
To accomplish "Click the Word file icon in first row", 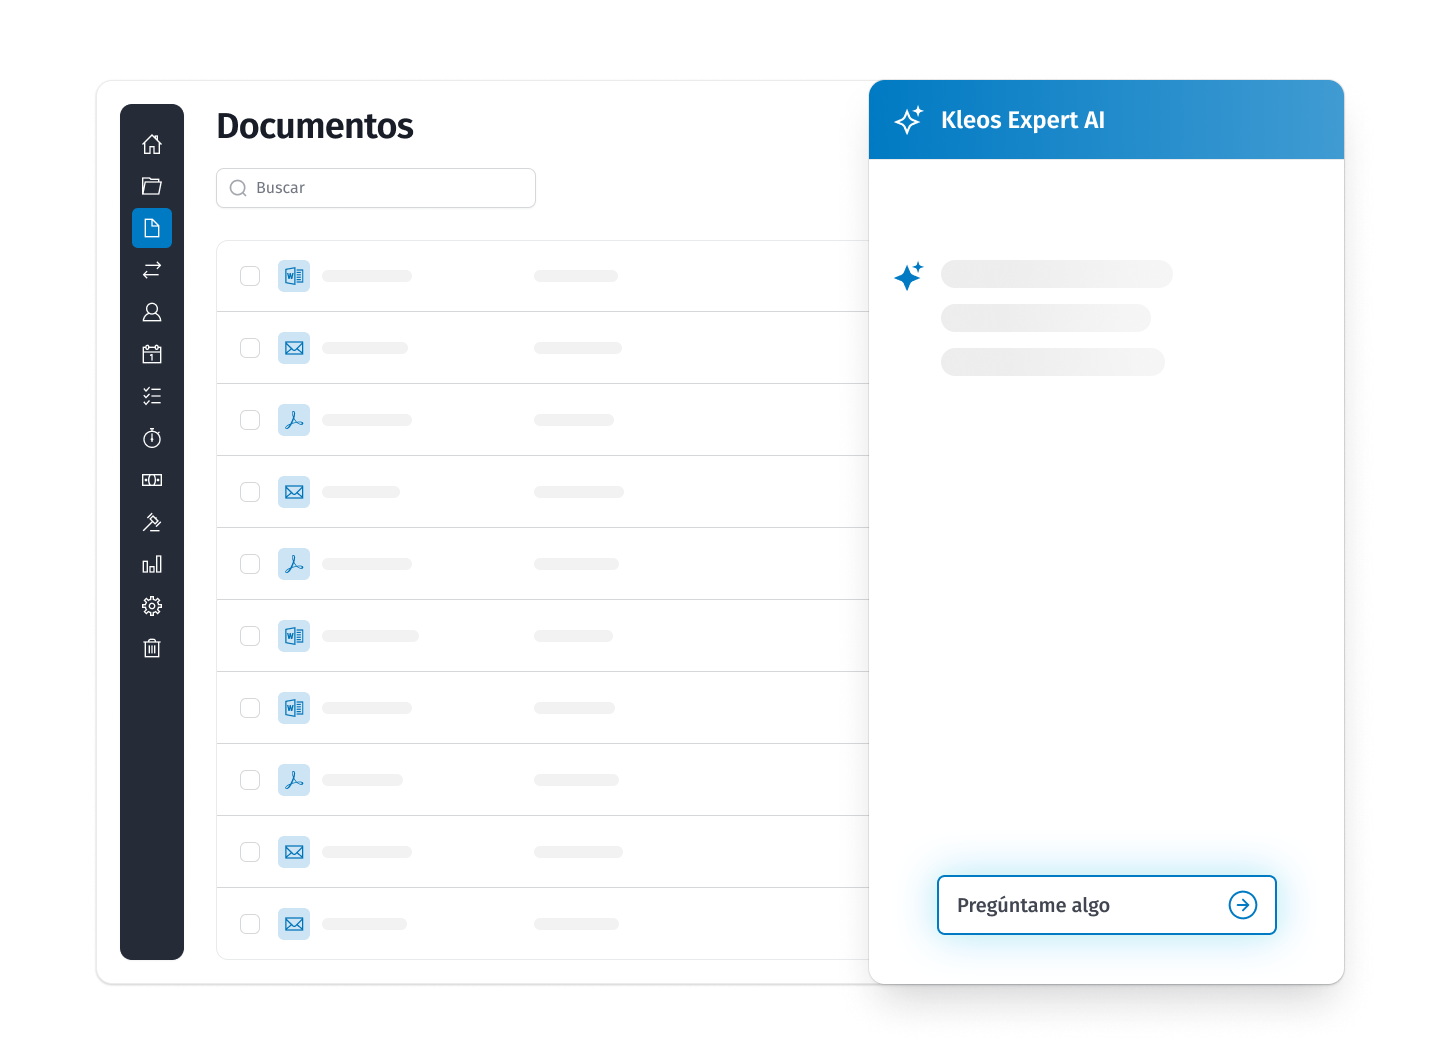I will click(294, 276).
